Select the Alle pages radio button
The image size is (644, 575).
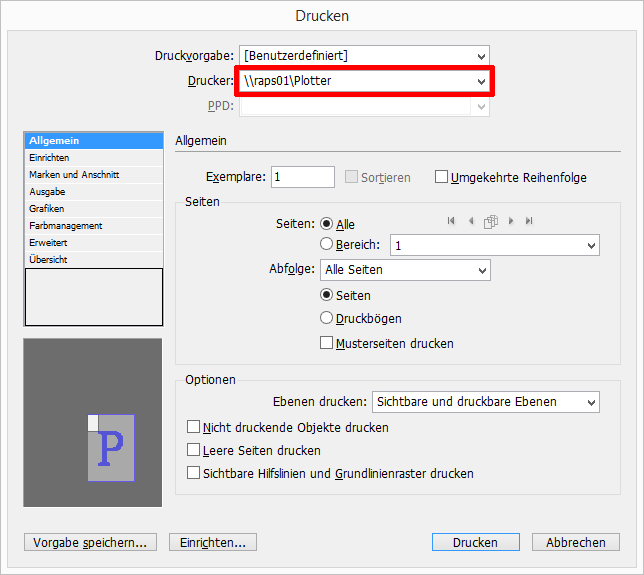(327, 224)
